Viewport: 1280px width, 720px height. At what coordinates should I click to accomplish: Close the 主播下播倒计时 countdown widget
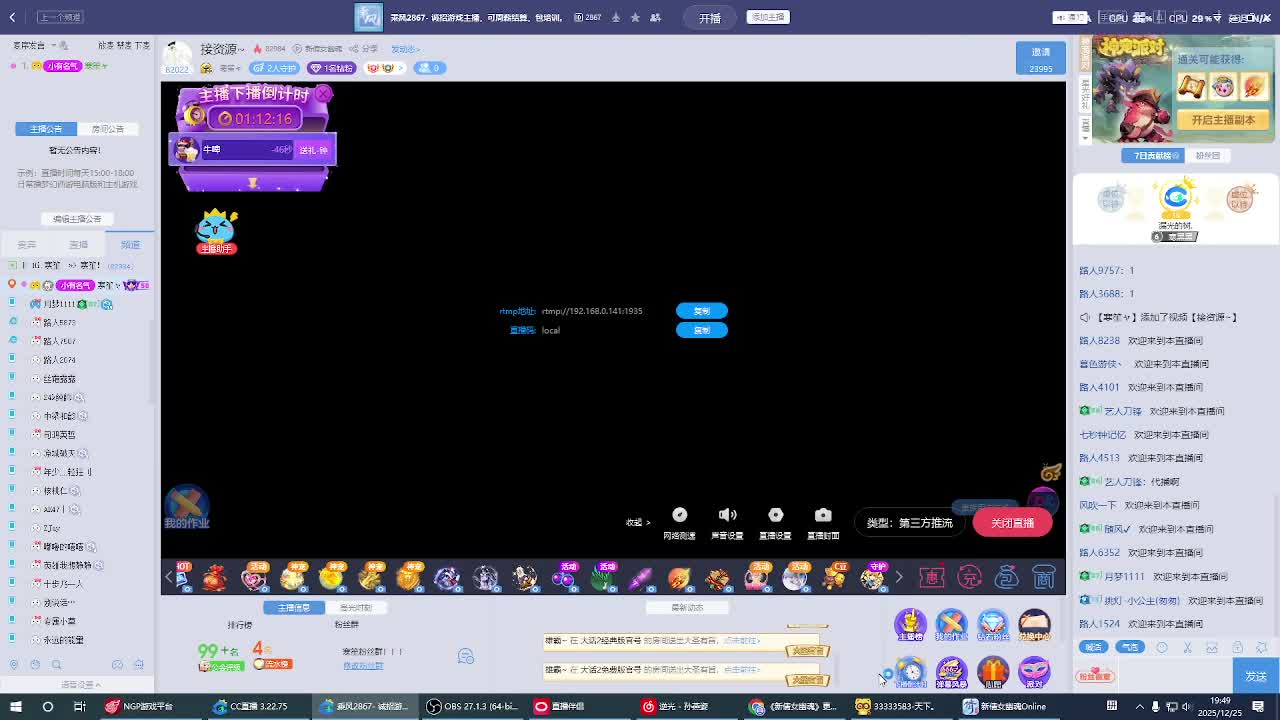(323, 94)
